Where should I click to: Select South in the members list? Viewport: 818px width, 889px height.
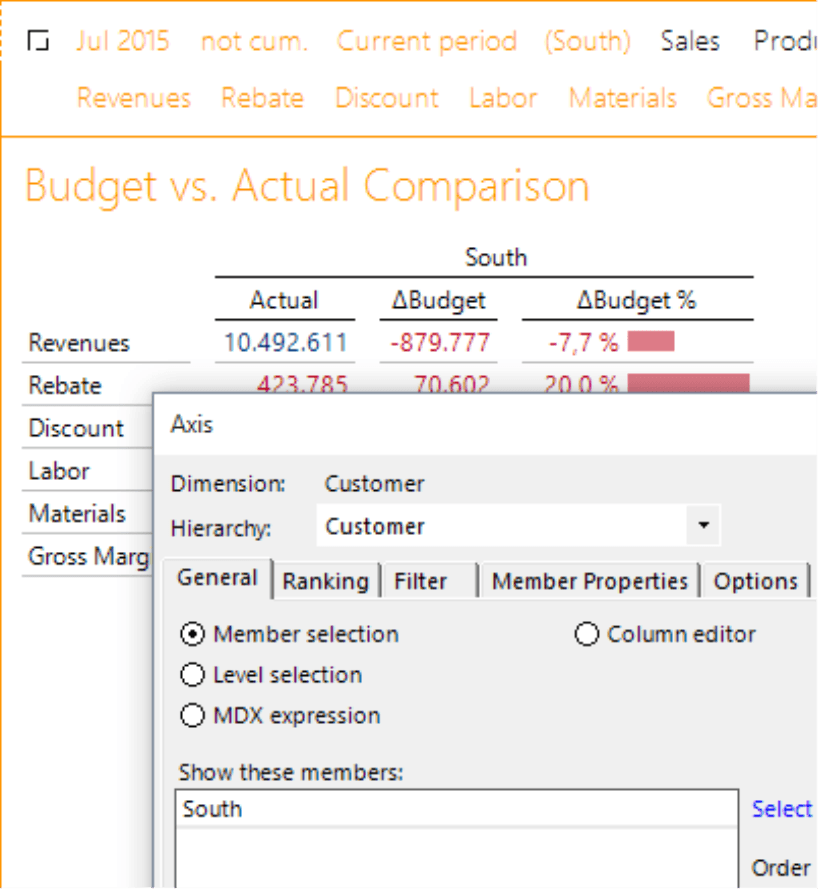[x=213, y=809]
